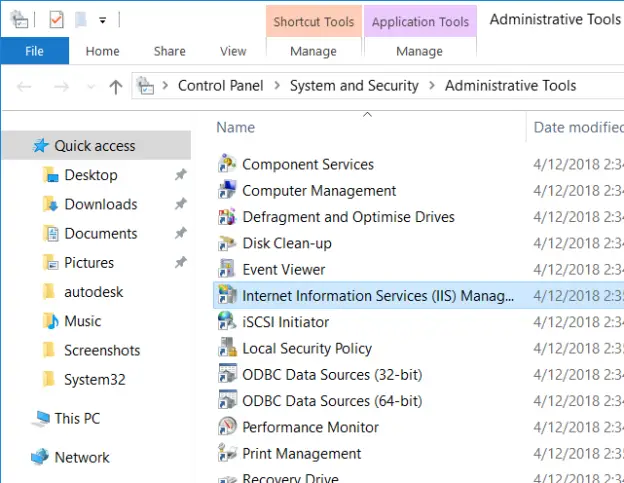Open the Recent locations dropdown arrow

pyautogui.click(x=91, y=86)
